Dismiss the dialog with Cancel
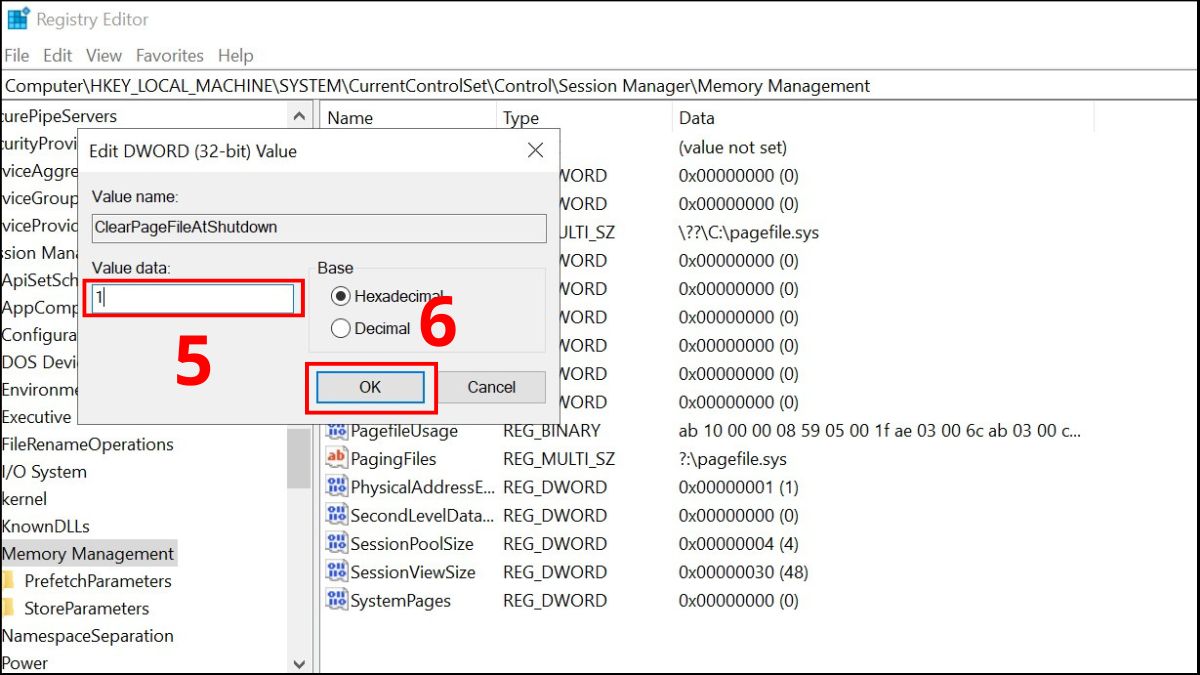 [492, 387]
